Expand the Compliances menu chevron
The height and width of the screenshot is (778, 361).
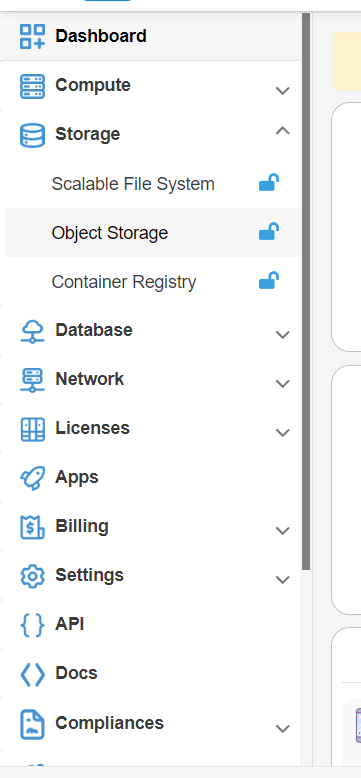[282, 729]
